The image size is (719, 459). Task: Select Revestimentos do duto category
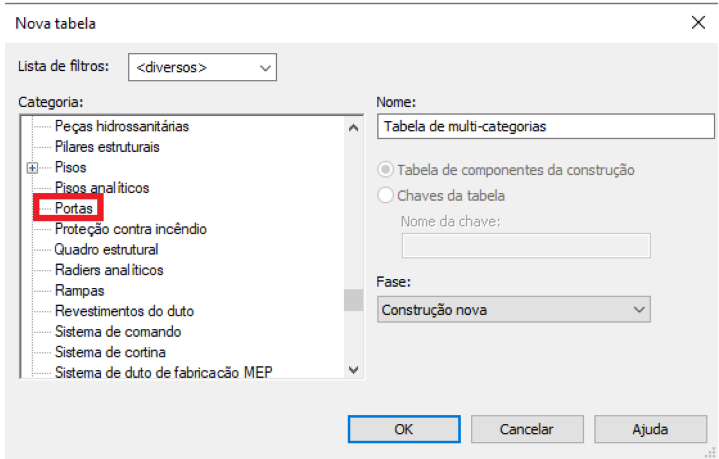coord(124,311)
